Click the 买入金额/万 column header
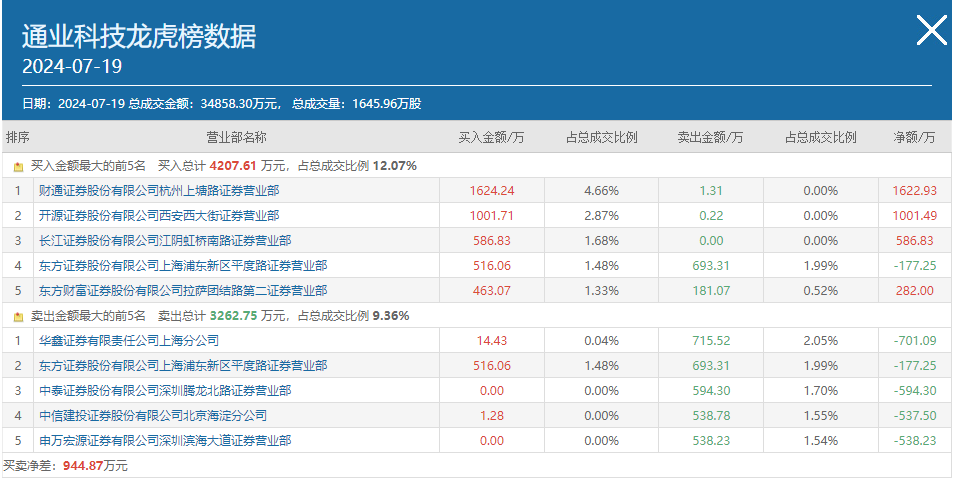The height and width of the screenshot is (482, 953). click(x=491, y=137)
